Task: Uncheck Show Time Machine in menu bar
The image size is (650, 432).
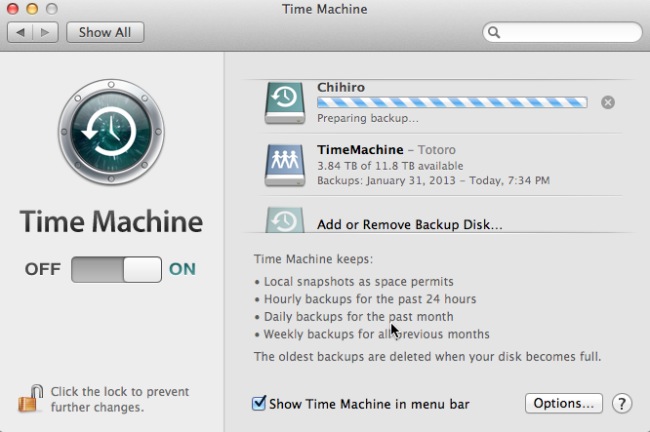Action: point(259,403)
